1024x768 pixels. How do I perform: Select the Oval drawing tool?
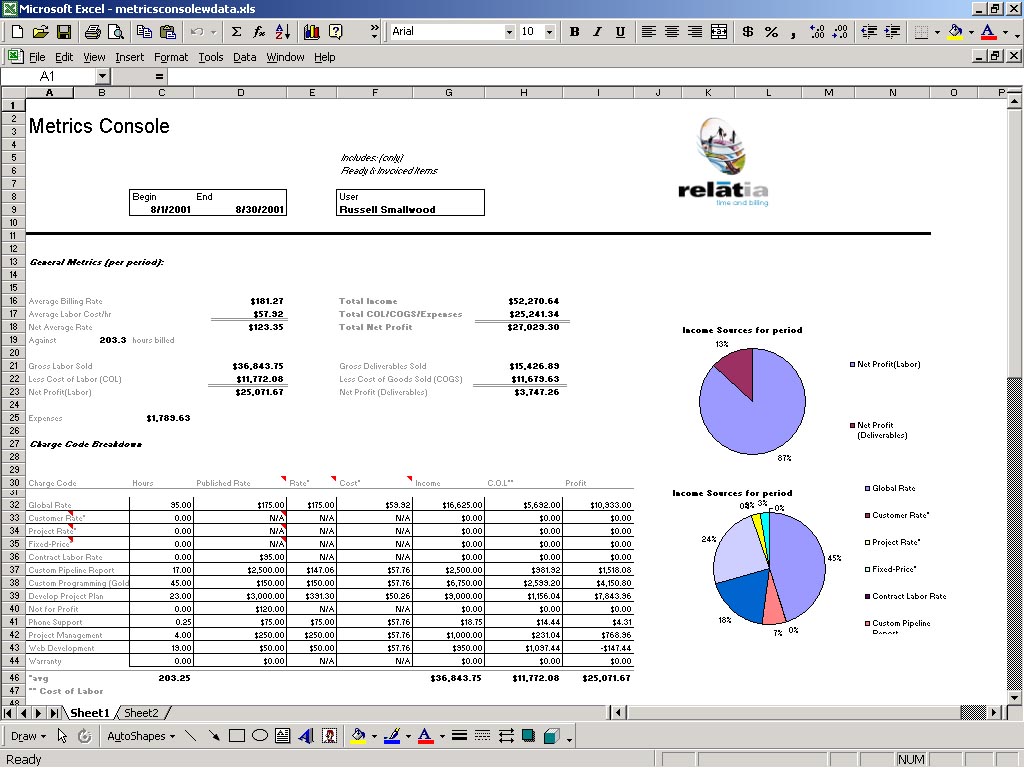click(x=260, y=736)
